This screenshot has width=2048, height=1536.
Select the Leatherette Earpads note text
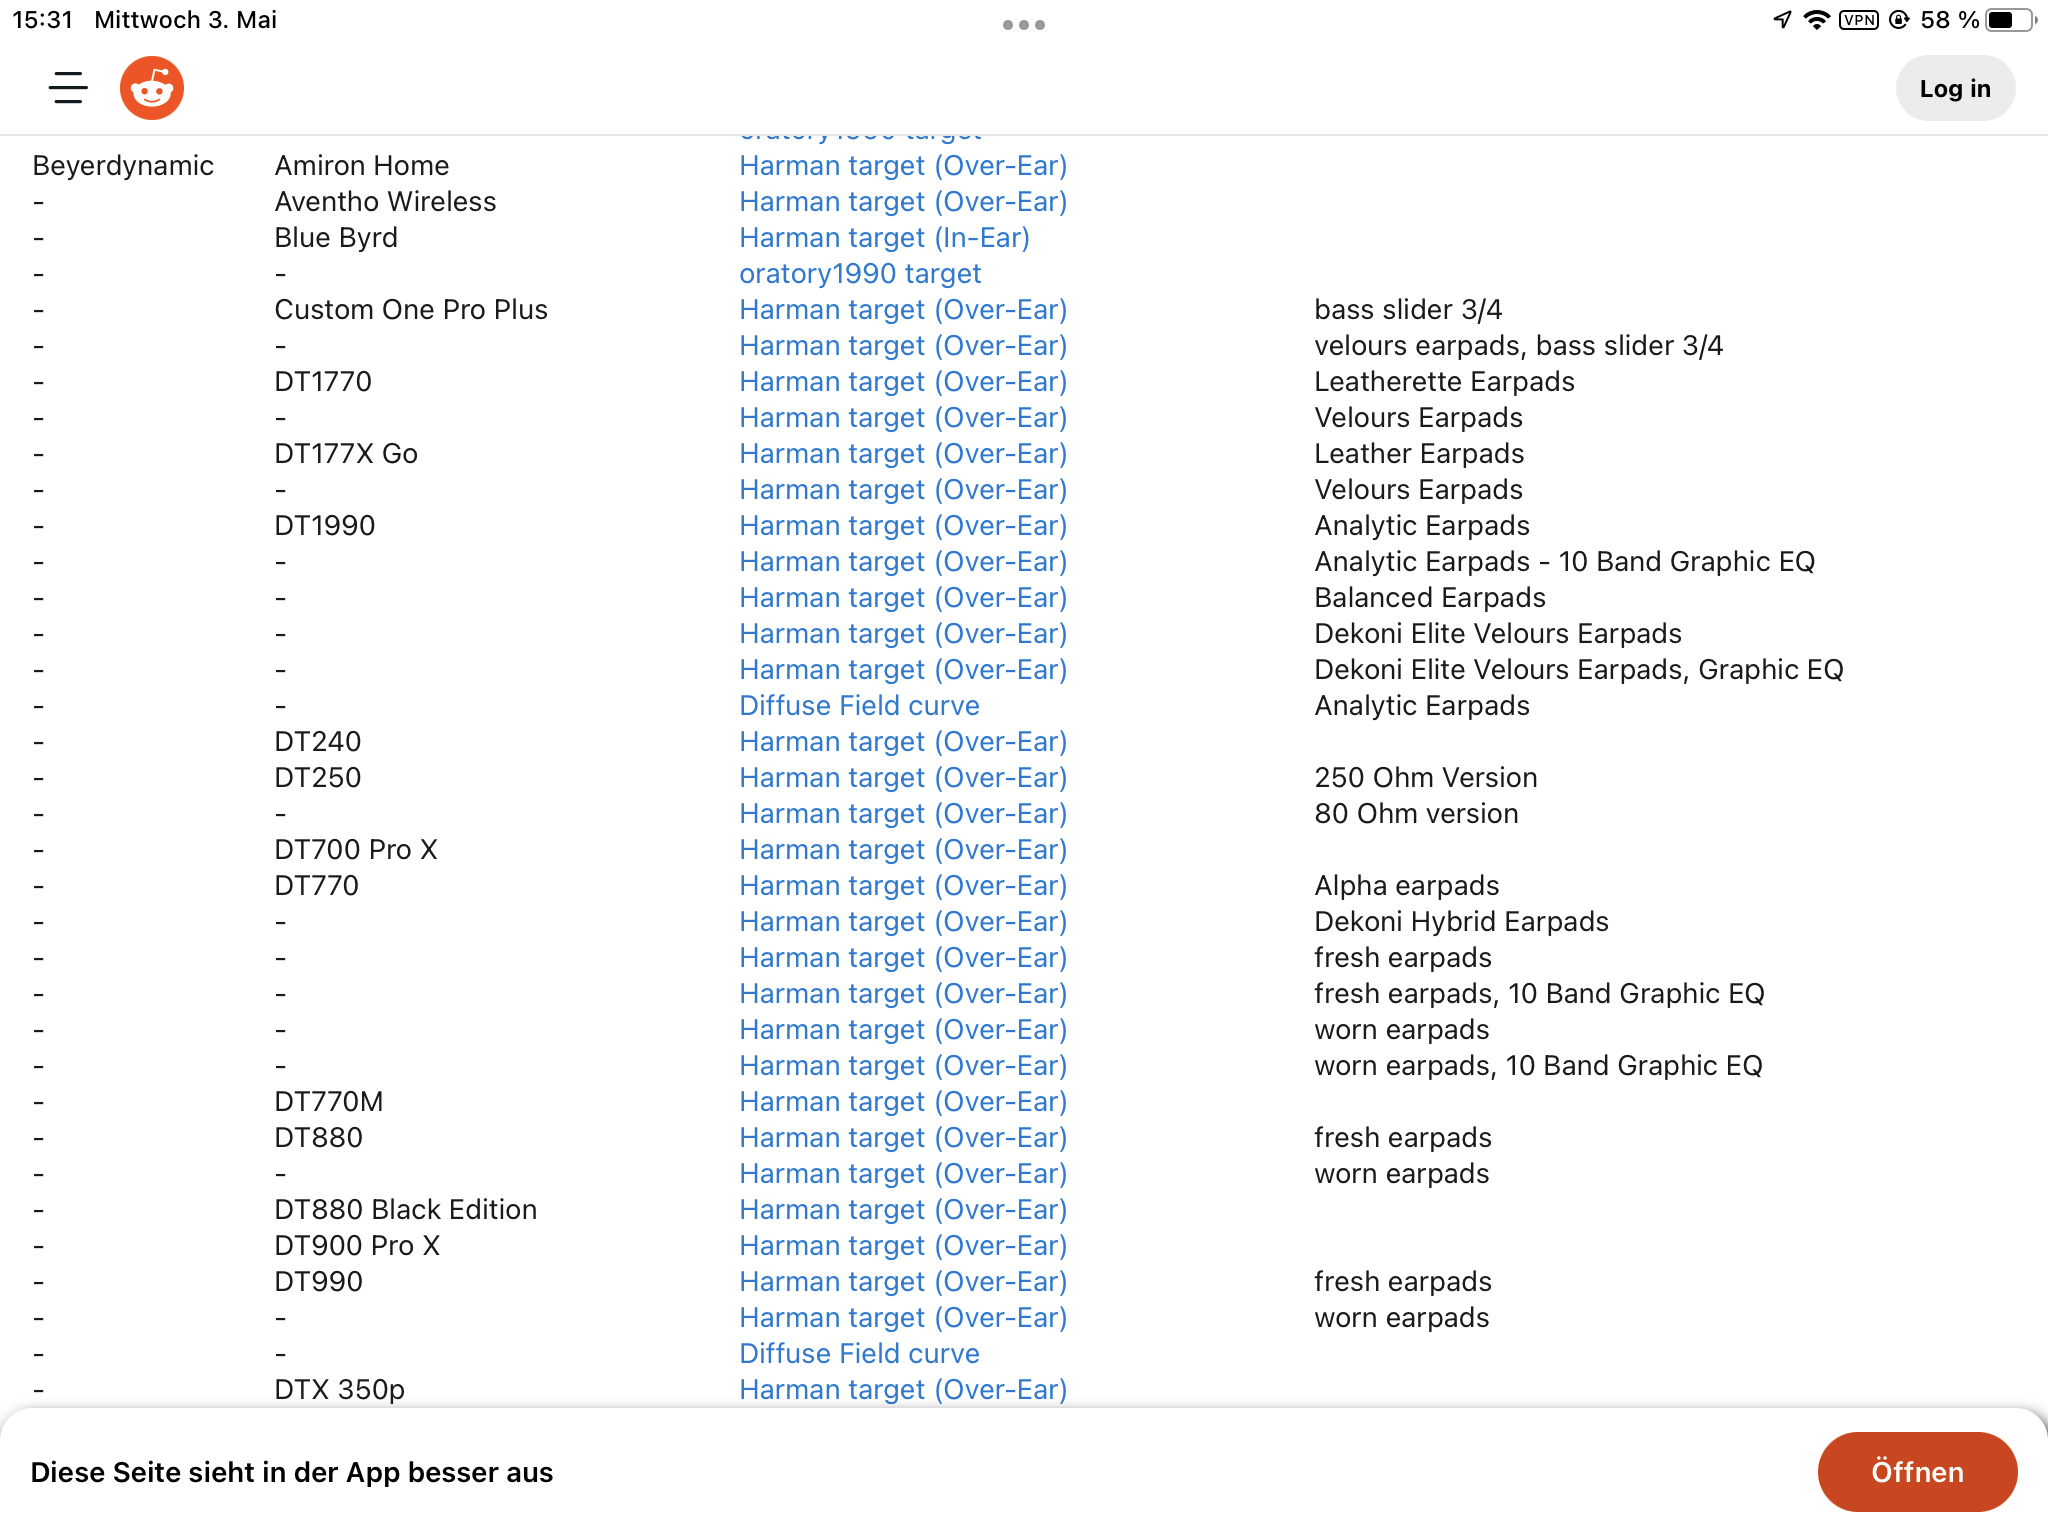pyautogui.click(x=1444, y=382)
